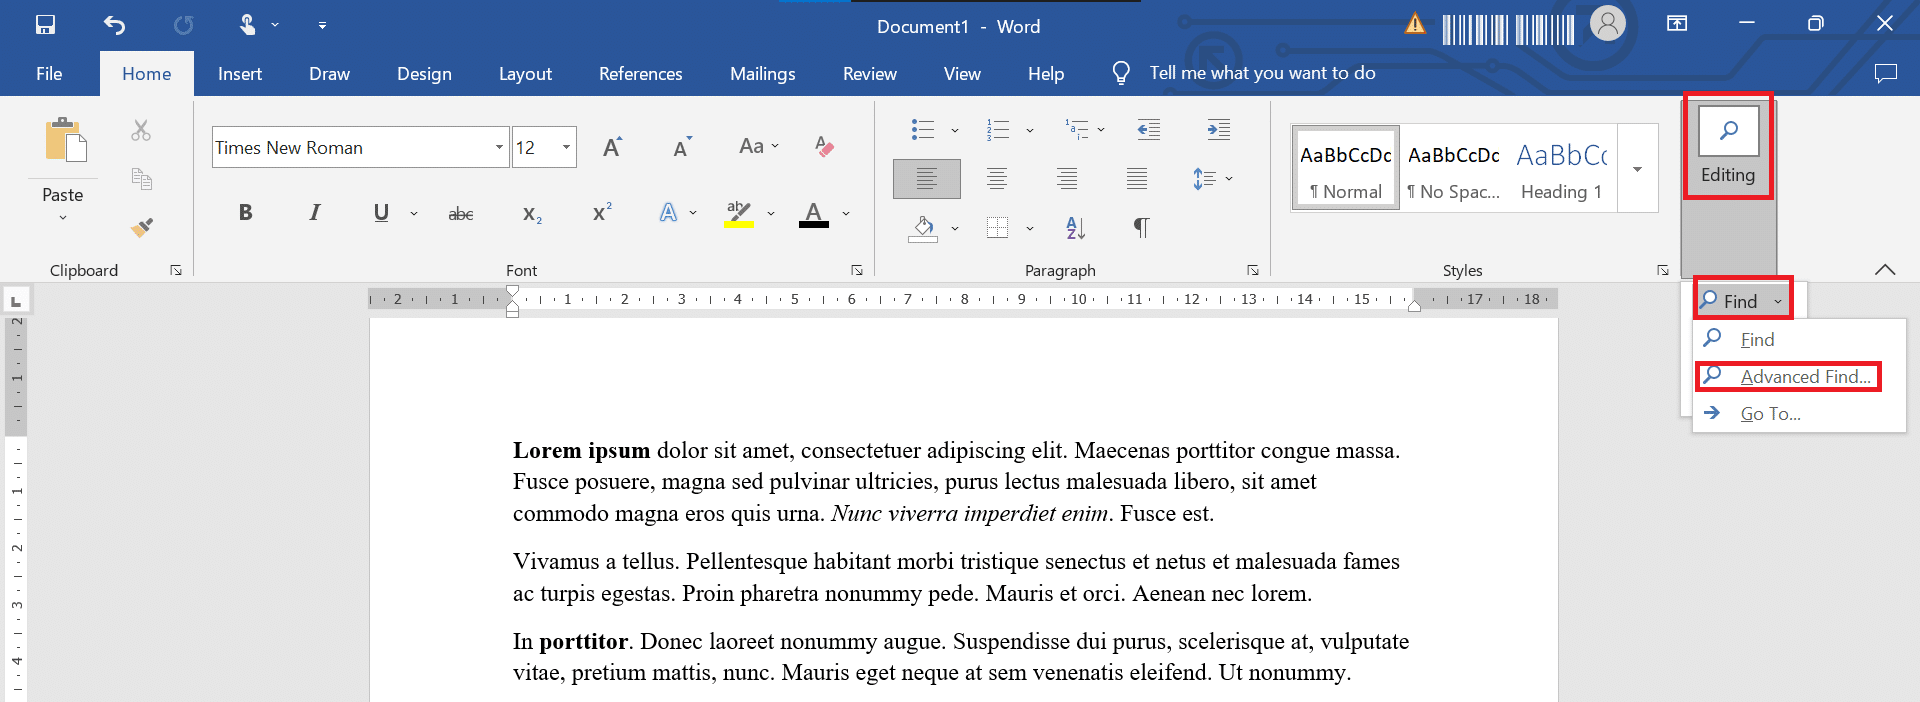
Task: Toggle subscript formatting
Action: click(532, 214)
